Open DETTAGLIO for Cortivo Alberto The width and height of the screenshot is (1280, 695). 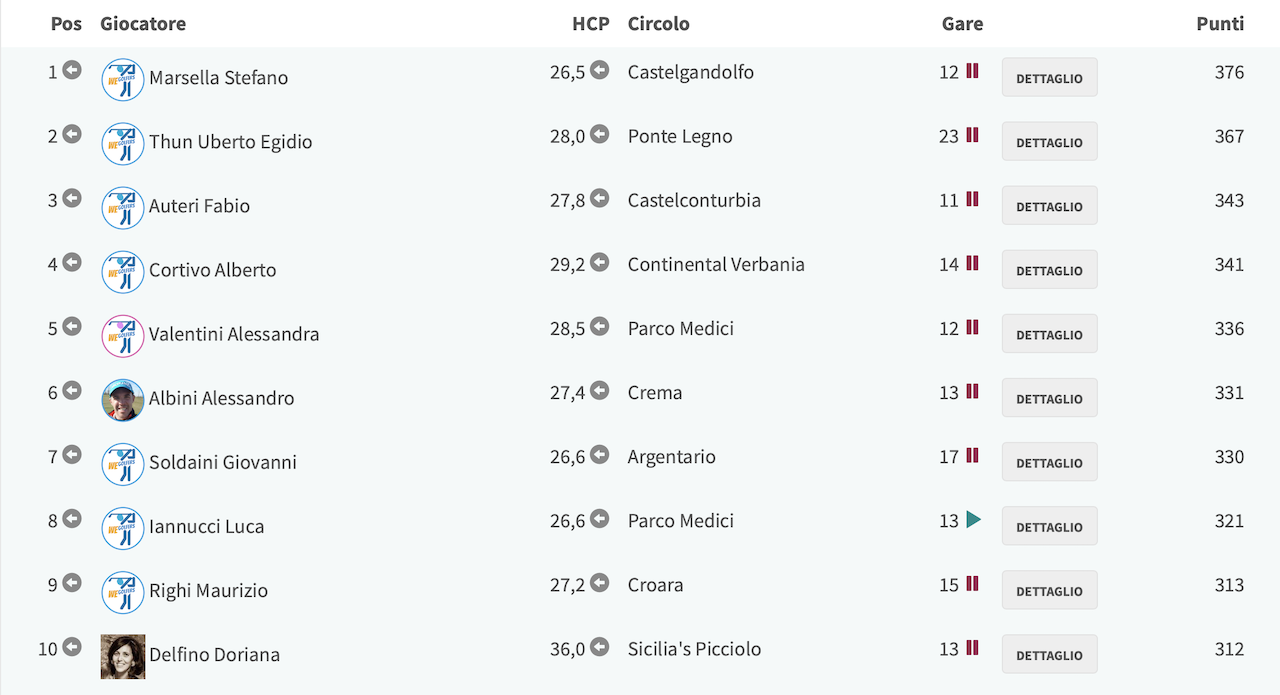(x=1049, y=270)
